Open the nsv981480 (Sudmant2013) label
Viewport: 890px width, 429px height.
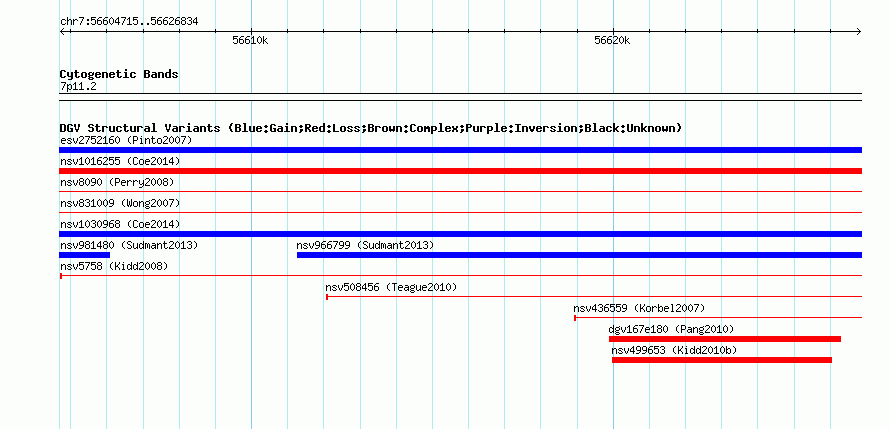point(129,245)
